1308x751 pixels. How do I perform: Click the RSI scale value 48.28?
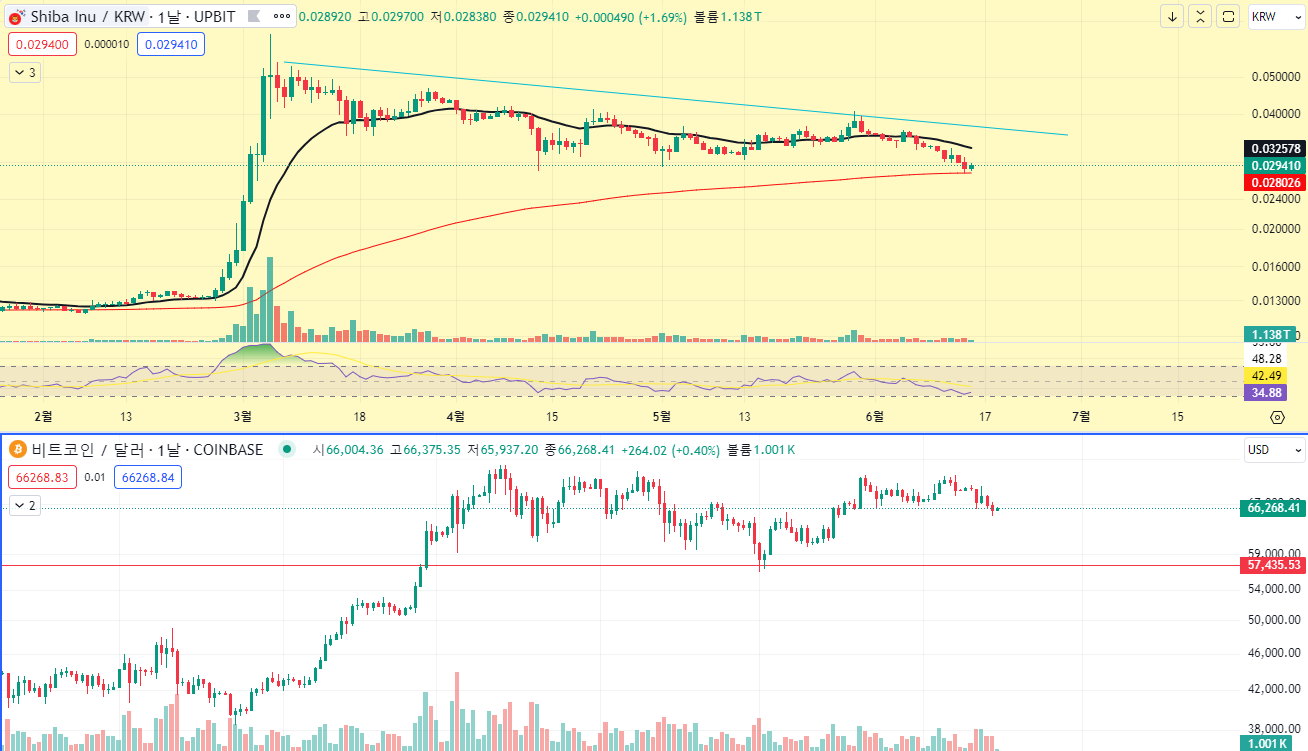[1267, 358]
